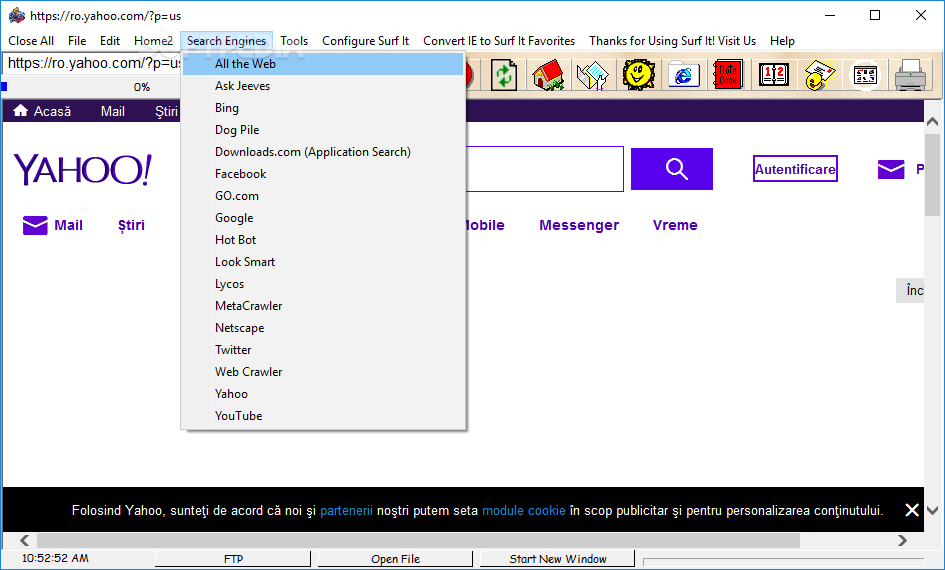
Task: Open the Edit menu
Action: tap(110, 40)
